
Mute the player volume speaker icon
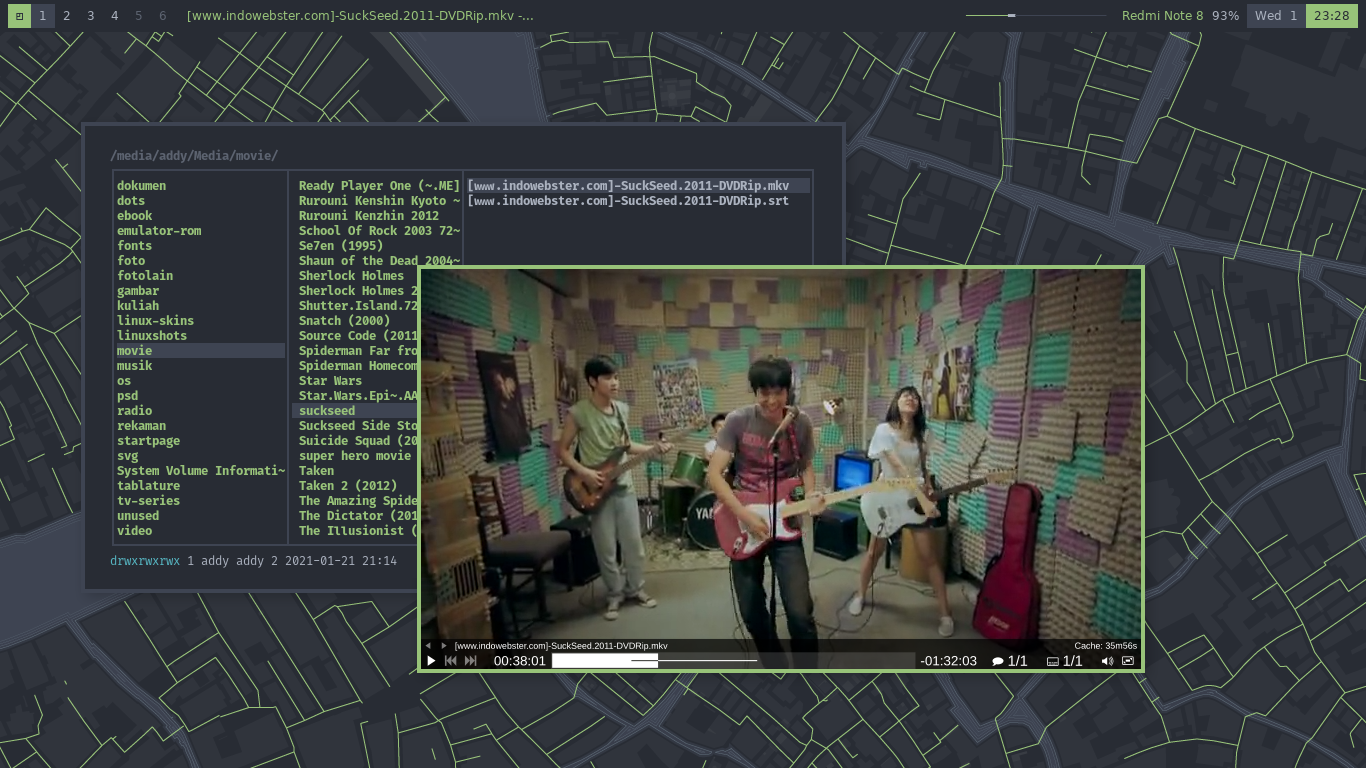[x=1107, y=661]
